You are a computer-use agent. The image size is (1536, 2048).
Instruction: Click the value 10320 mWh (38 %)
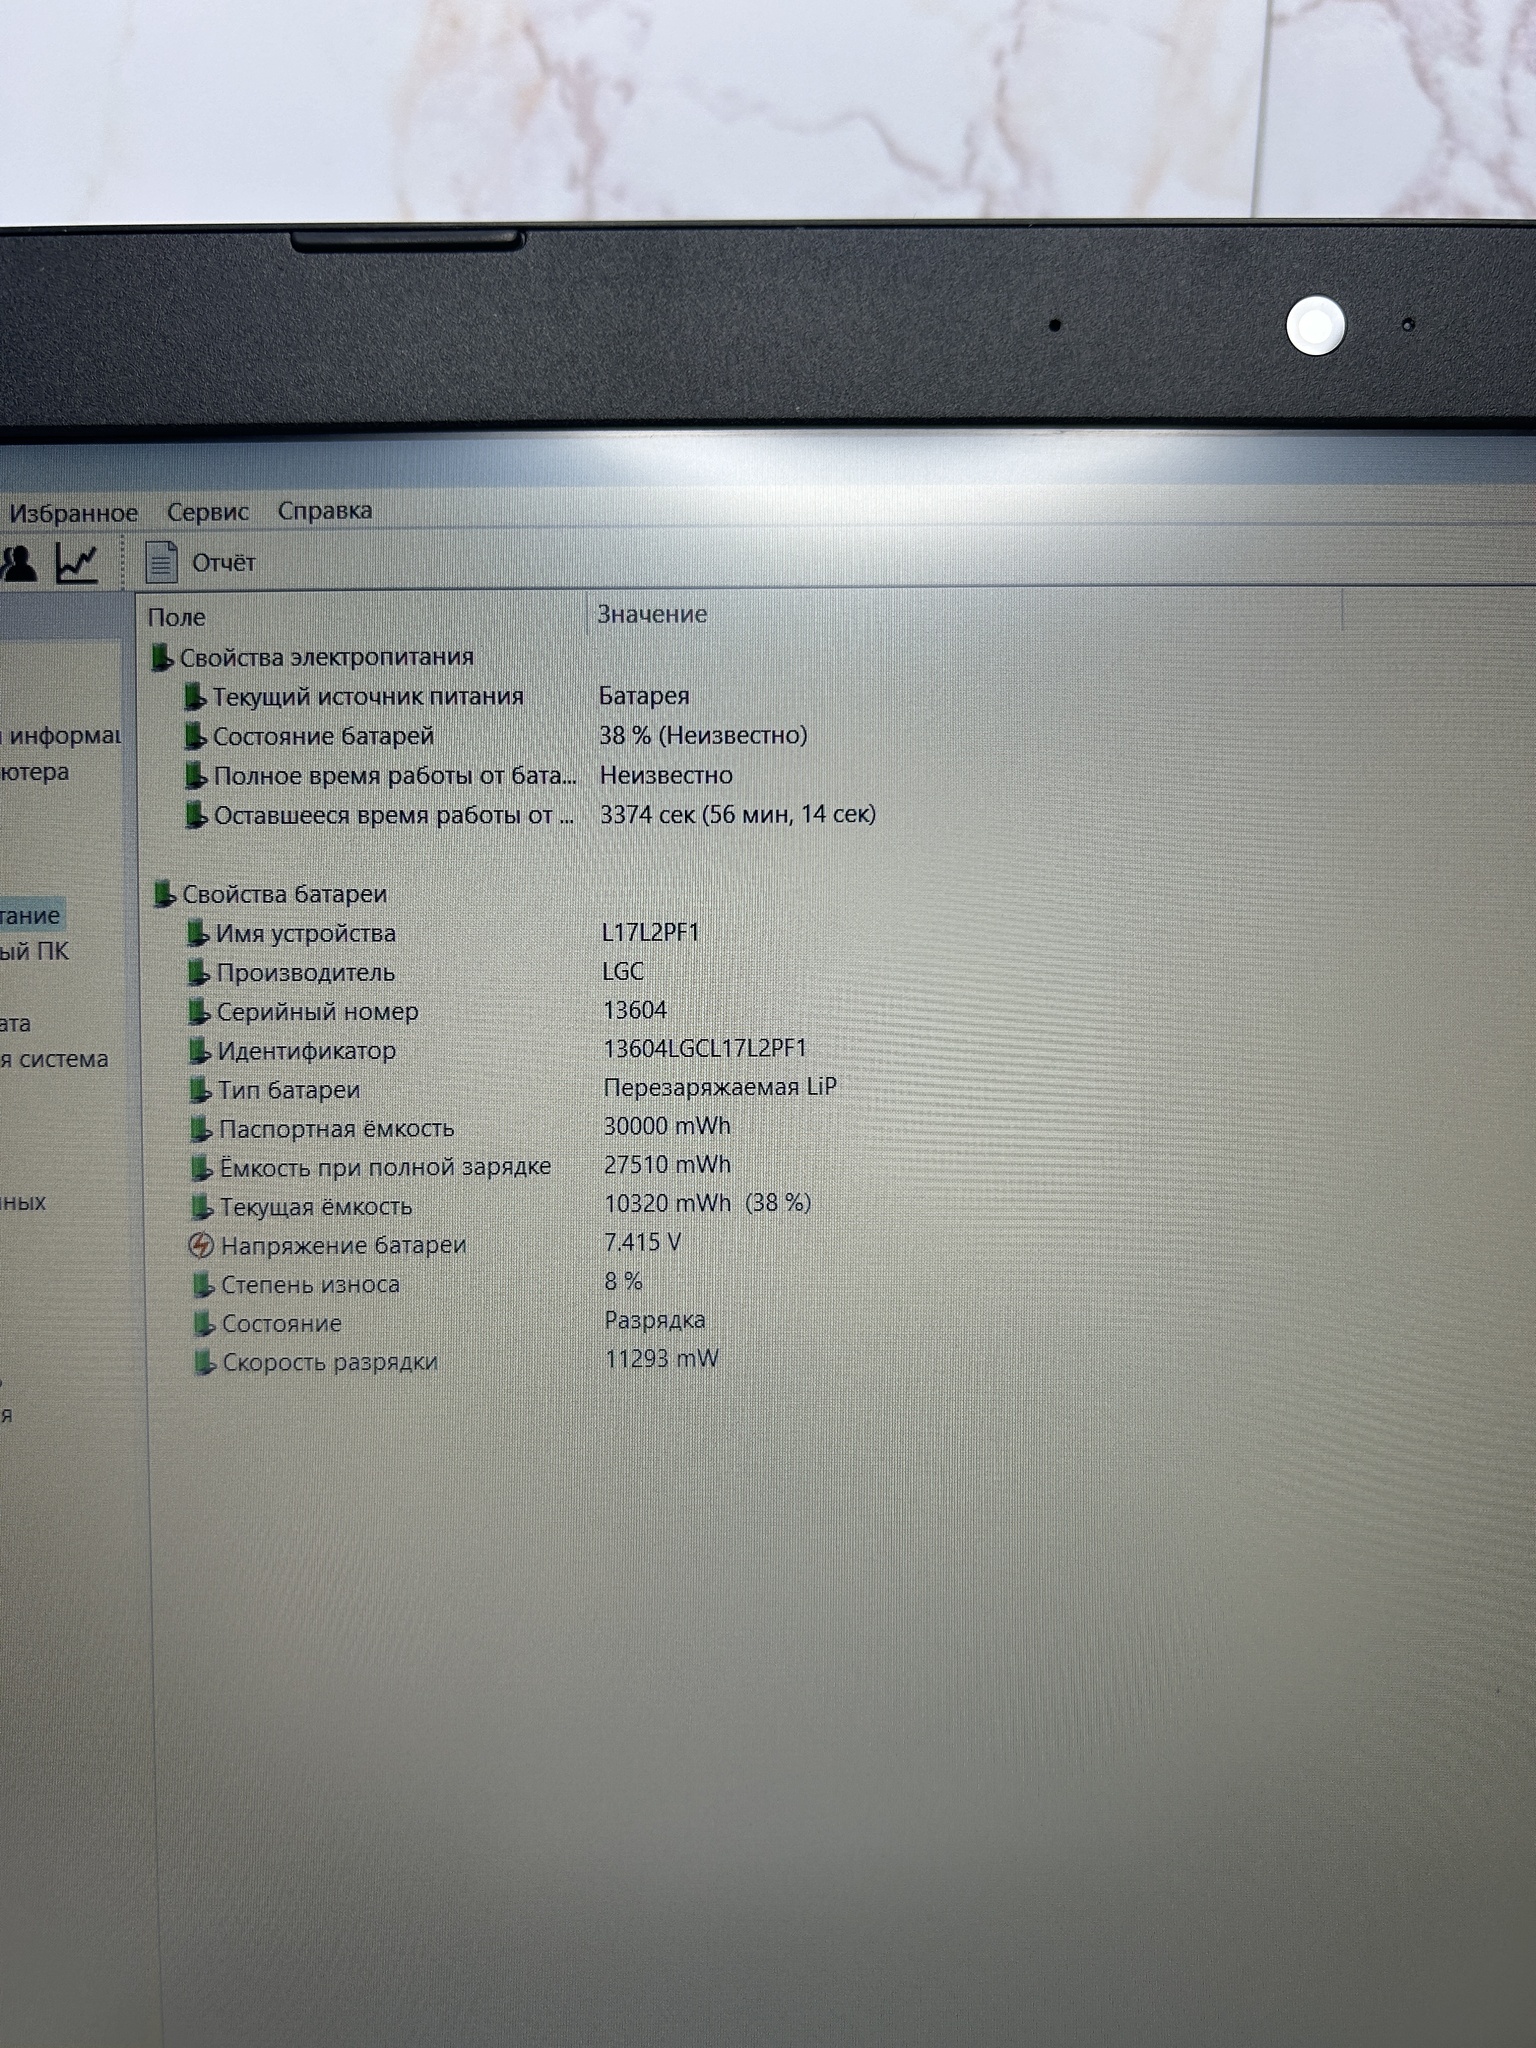click(708, 1203)
